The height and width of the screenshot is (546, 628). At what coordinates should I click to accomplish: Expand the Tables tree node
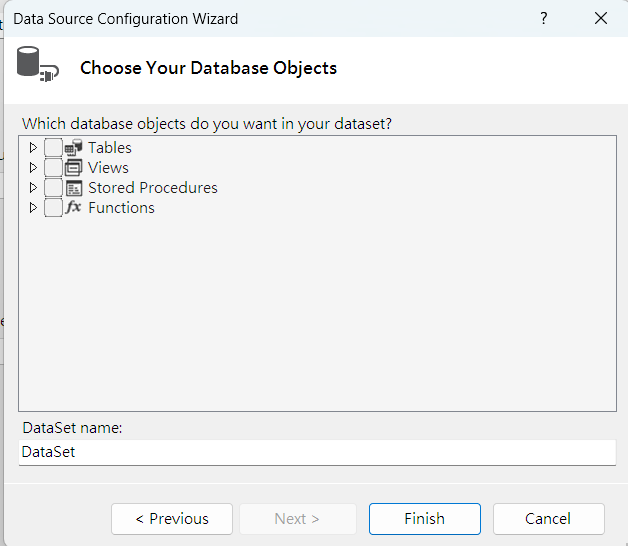click(x=33, y=148)
